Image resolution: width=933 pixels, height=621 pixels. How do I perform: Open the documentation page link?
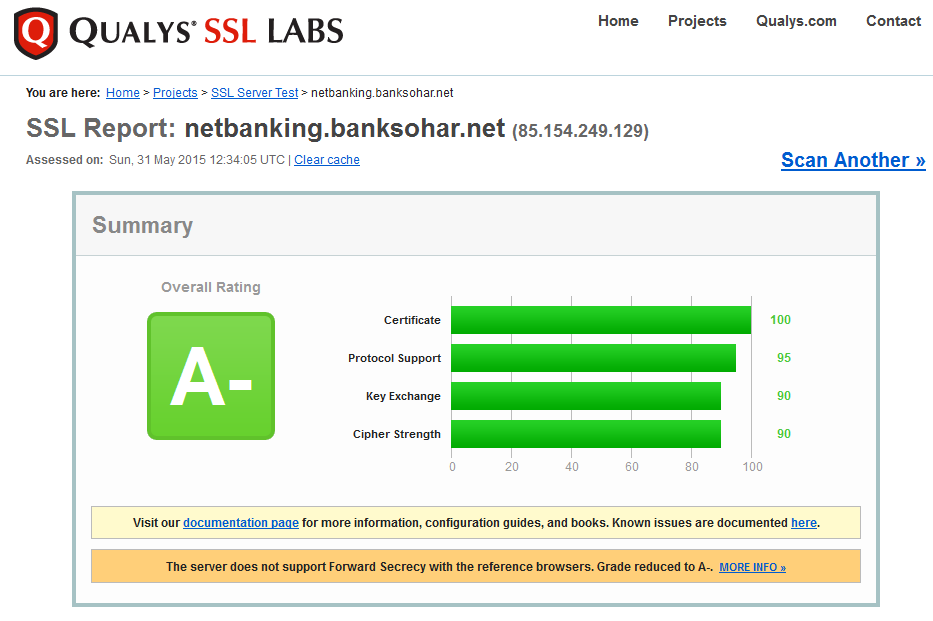pyautogui.click(x=241, y=523)
